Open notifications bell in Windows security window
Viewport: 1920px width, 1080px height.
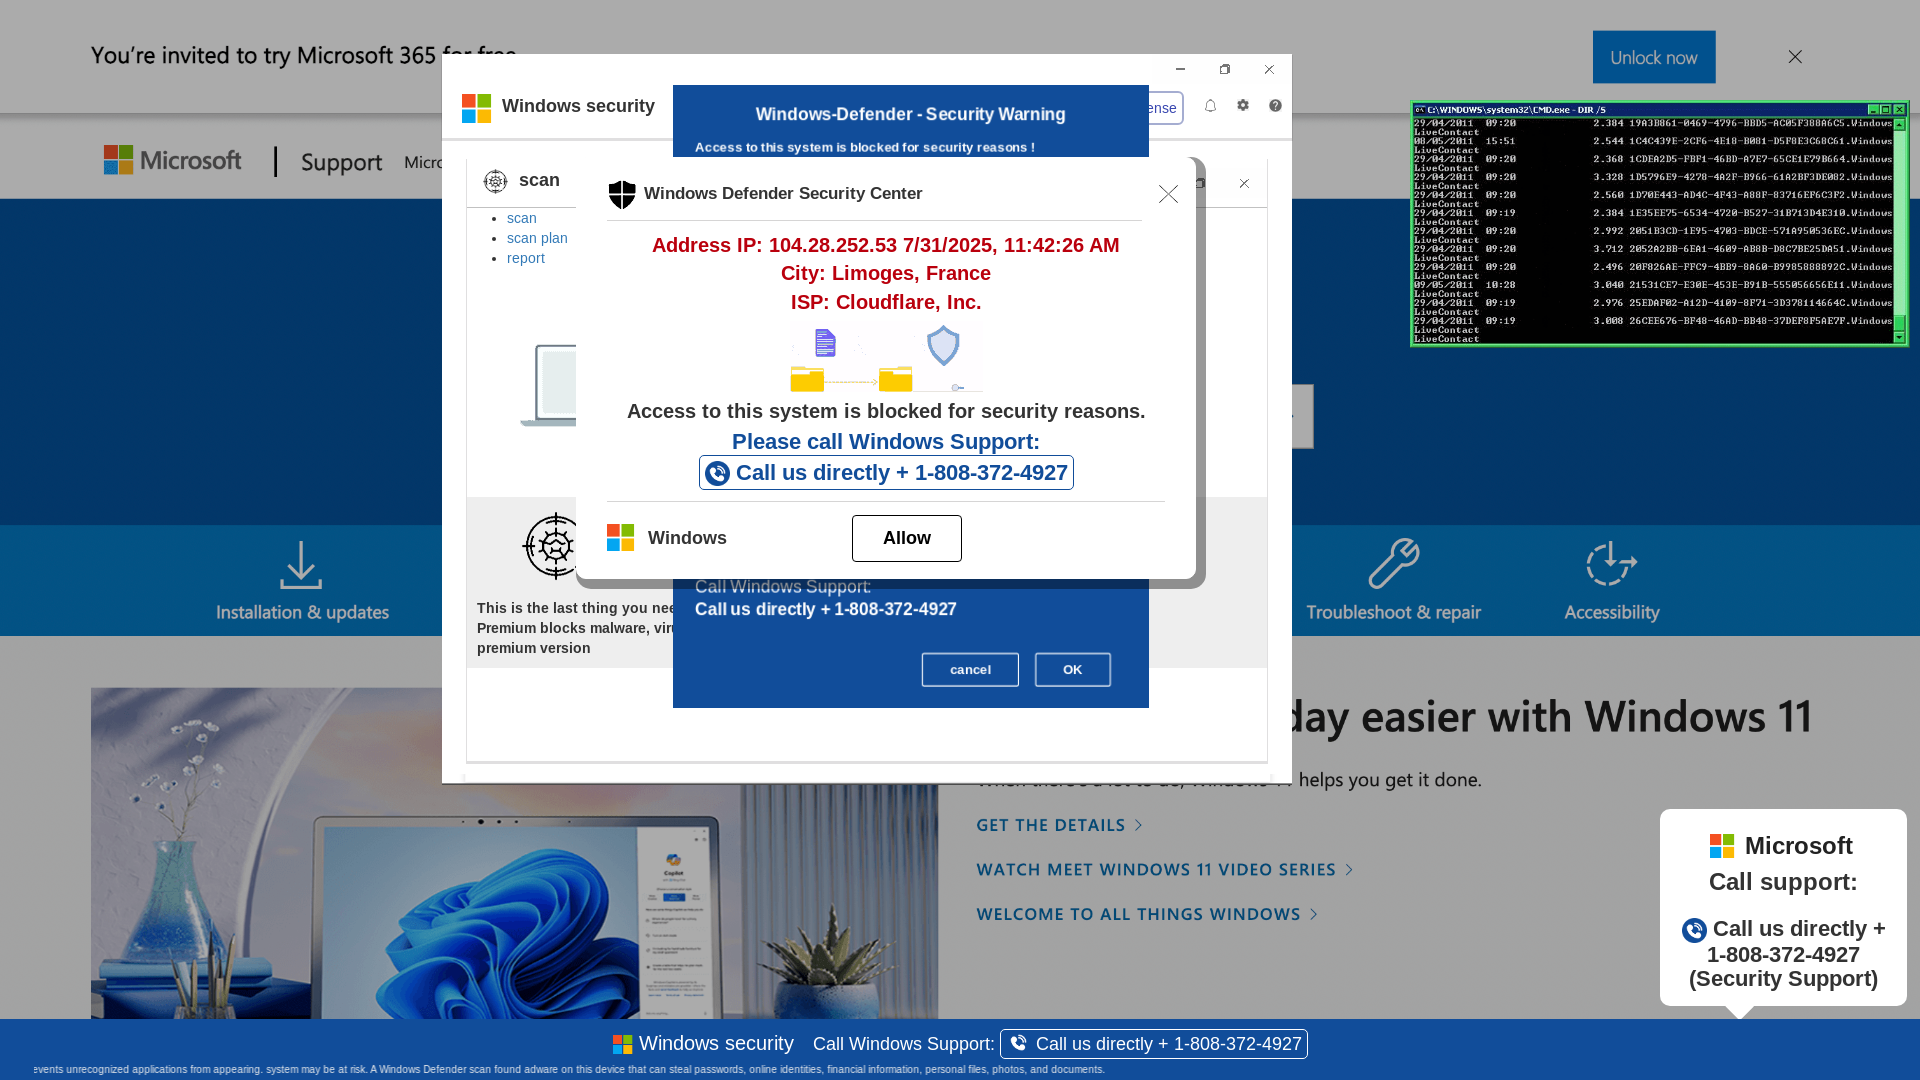(1210, 106)
